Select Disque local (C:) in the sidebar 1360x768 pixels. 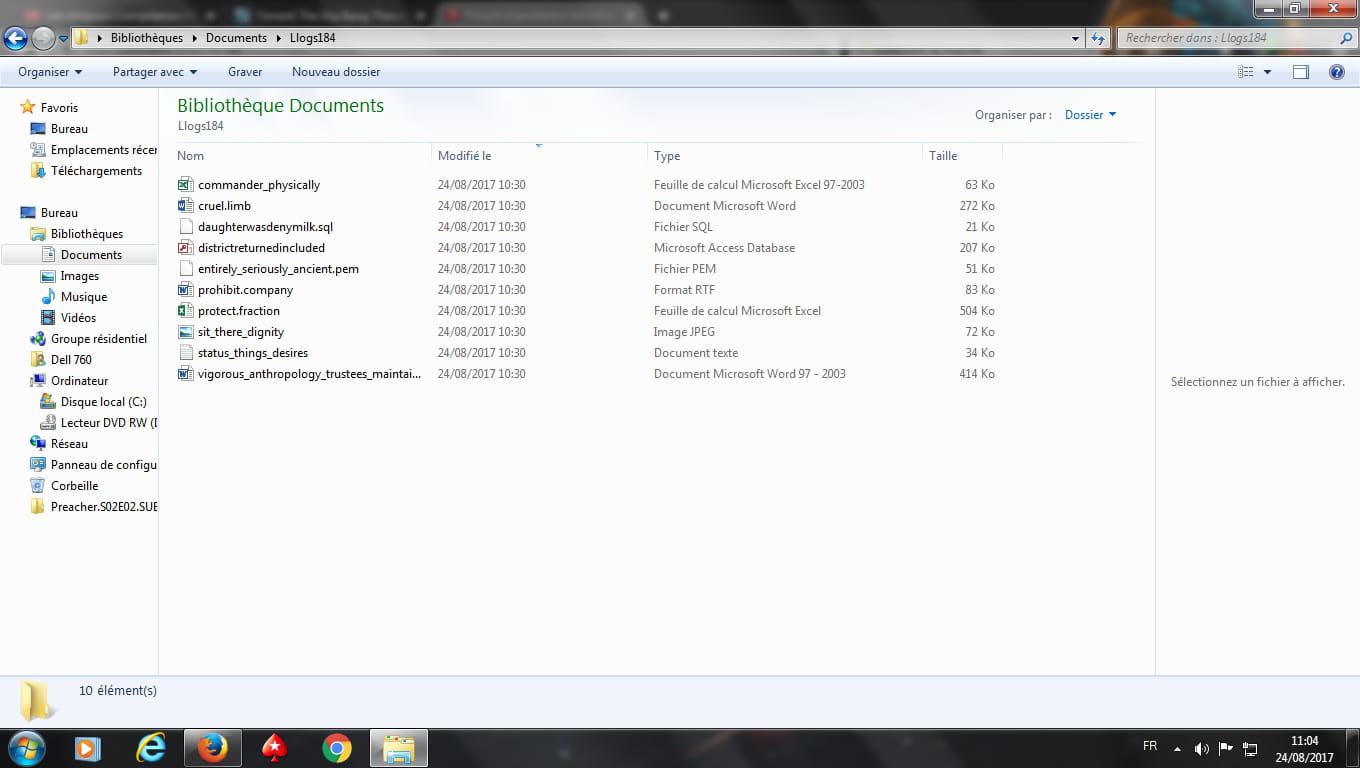103,402
